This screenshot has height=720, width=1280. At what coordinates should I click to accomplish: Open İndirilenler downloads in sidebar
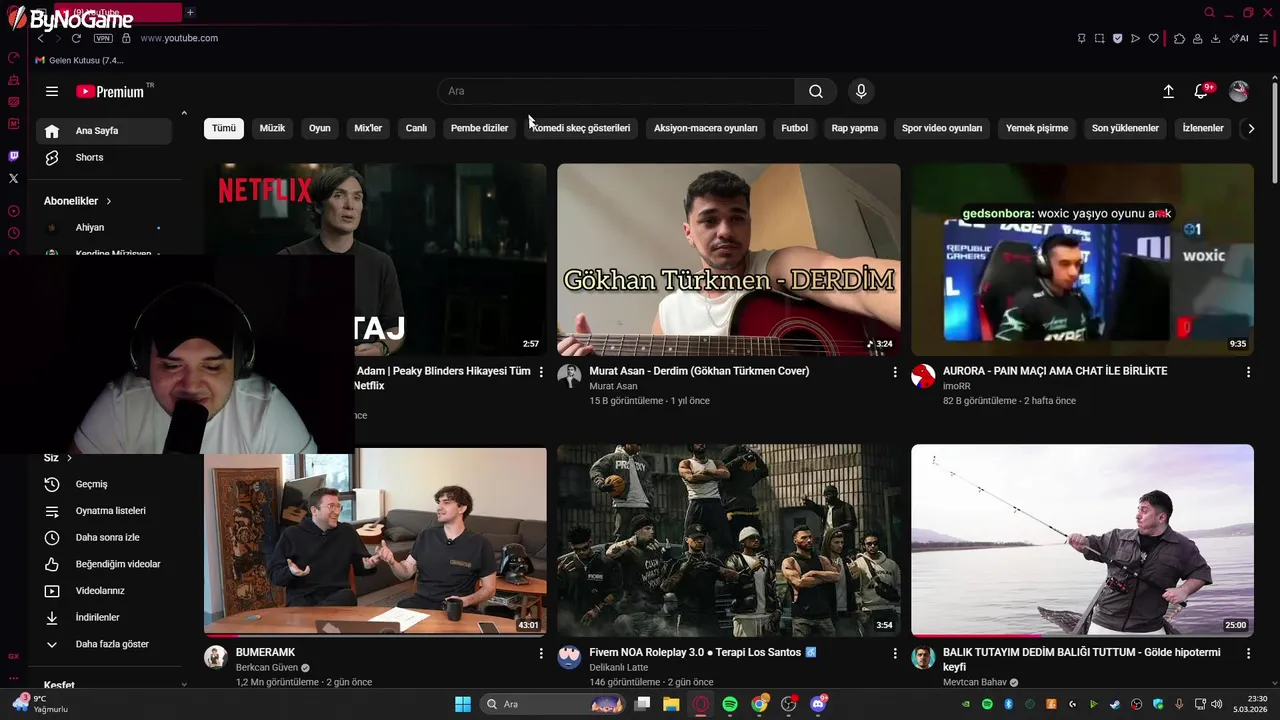point(105,618)
